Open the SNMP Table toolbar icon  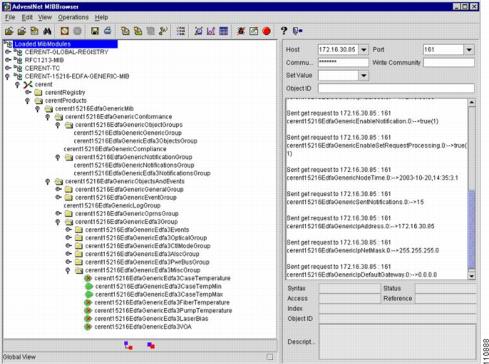coord(223,31)
